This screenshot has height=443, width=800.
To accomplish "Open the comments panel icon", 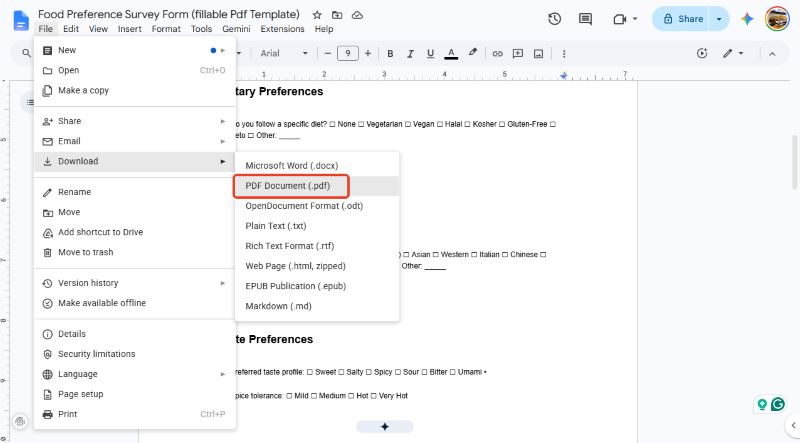I will [585, 19].
